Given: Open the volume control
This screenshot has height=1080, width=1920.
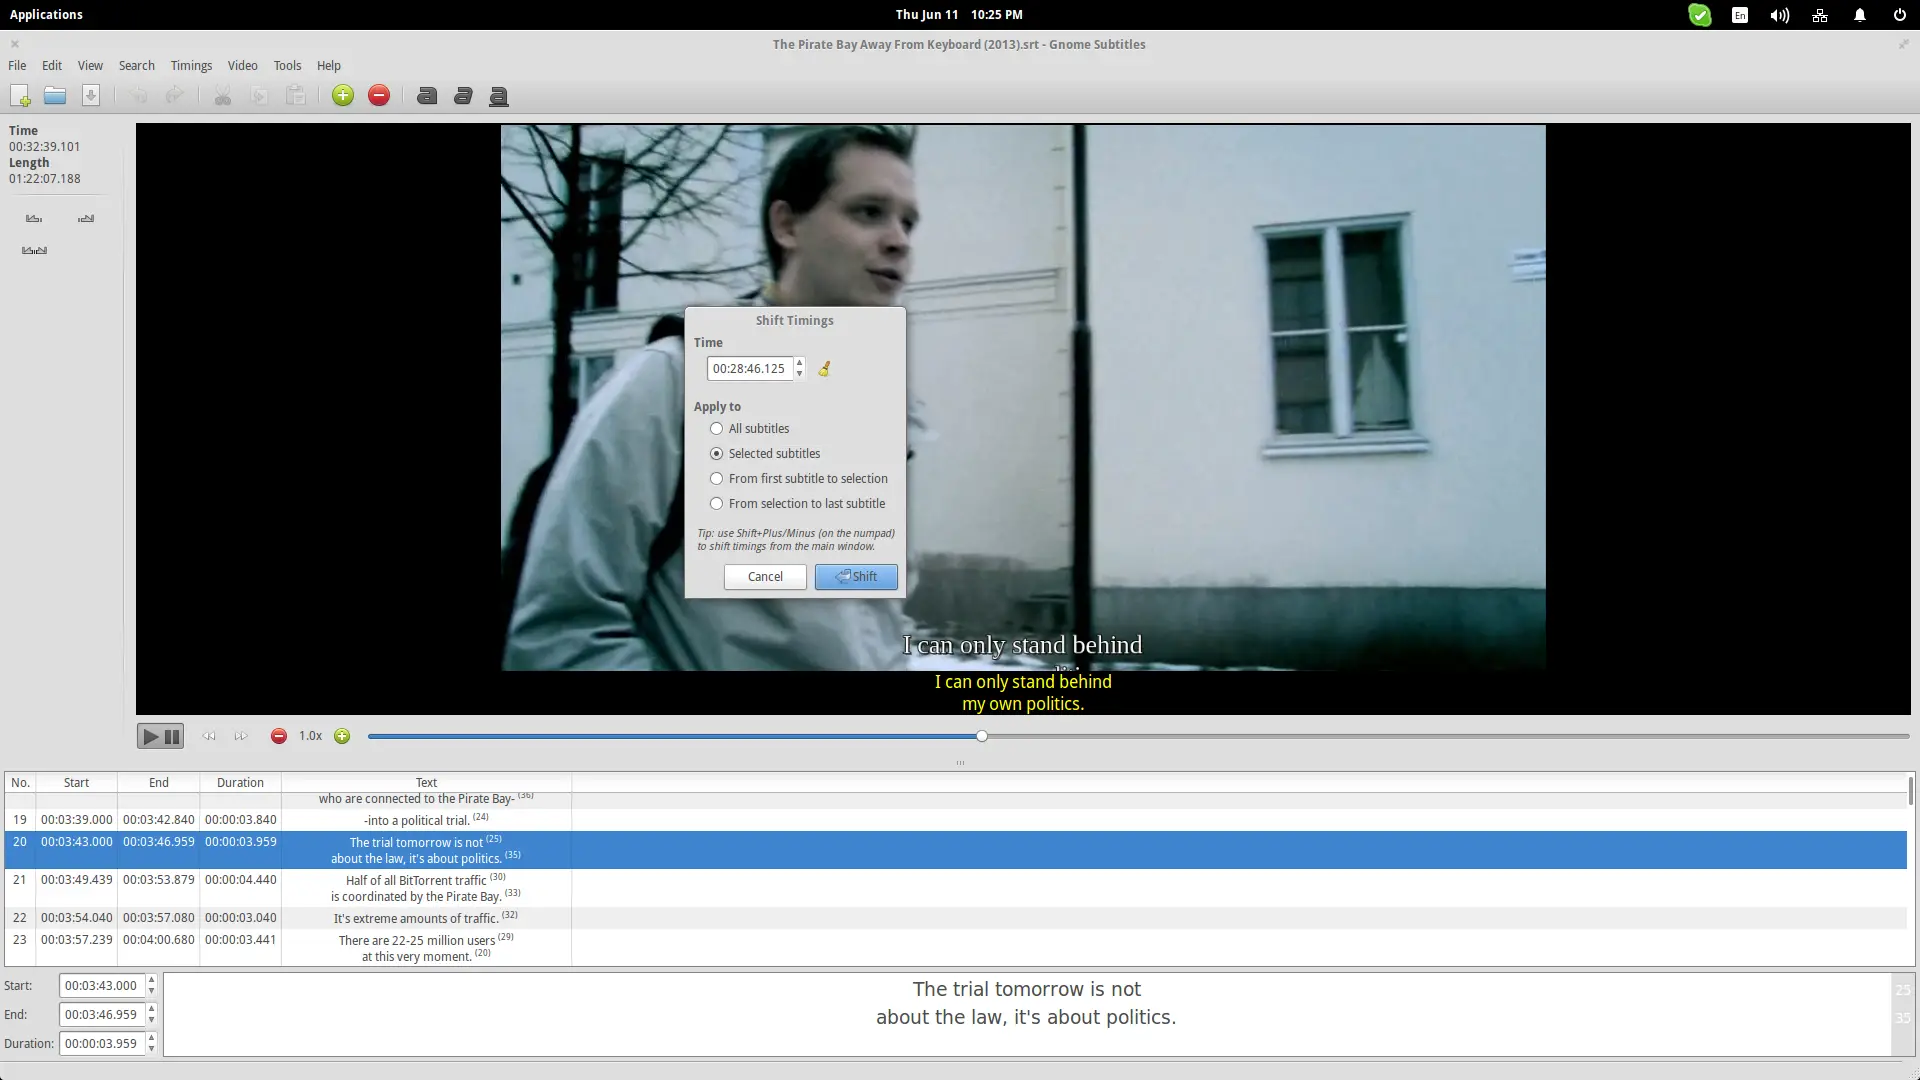Looking at the screenshot, I should point(1780,15).
